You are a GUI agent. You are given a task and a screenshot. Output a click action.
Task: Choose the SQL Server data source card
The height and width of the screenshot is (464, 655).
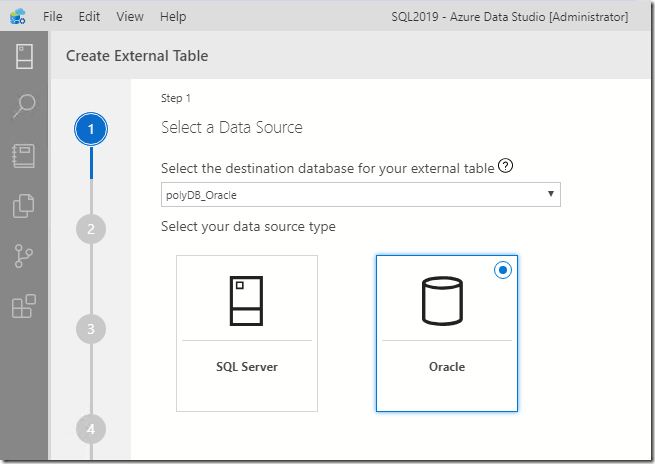coord(247,333)
